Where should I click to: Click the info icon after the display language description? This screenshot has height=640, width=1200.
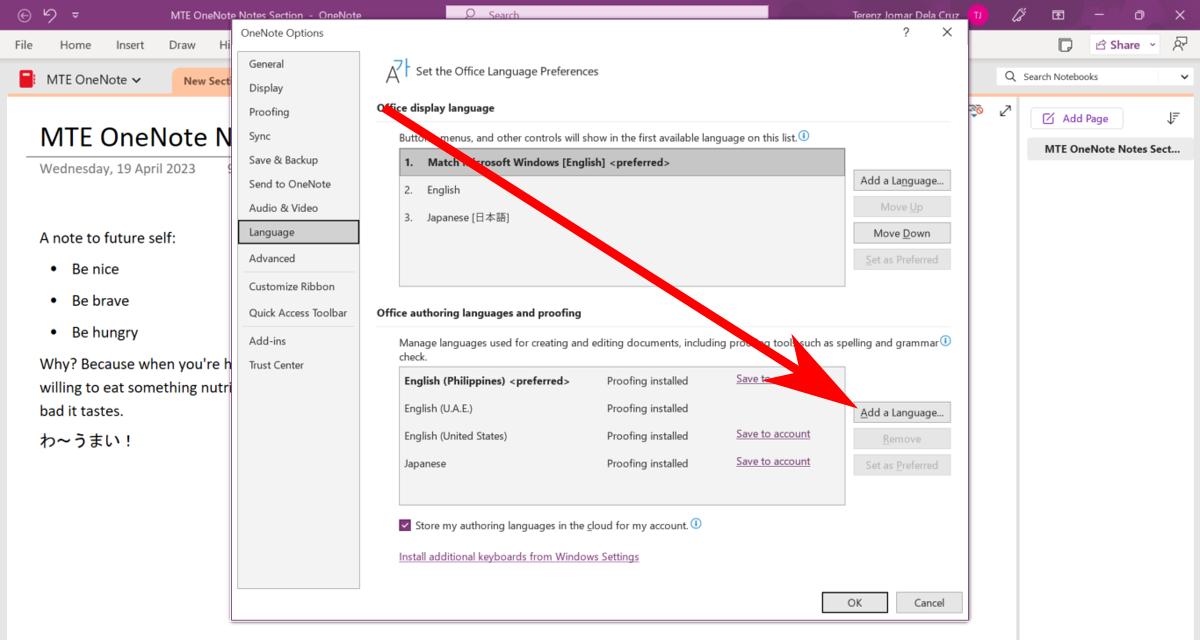[x=804, y=136]
